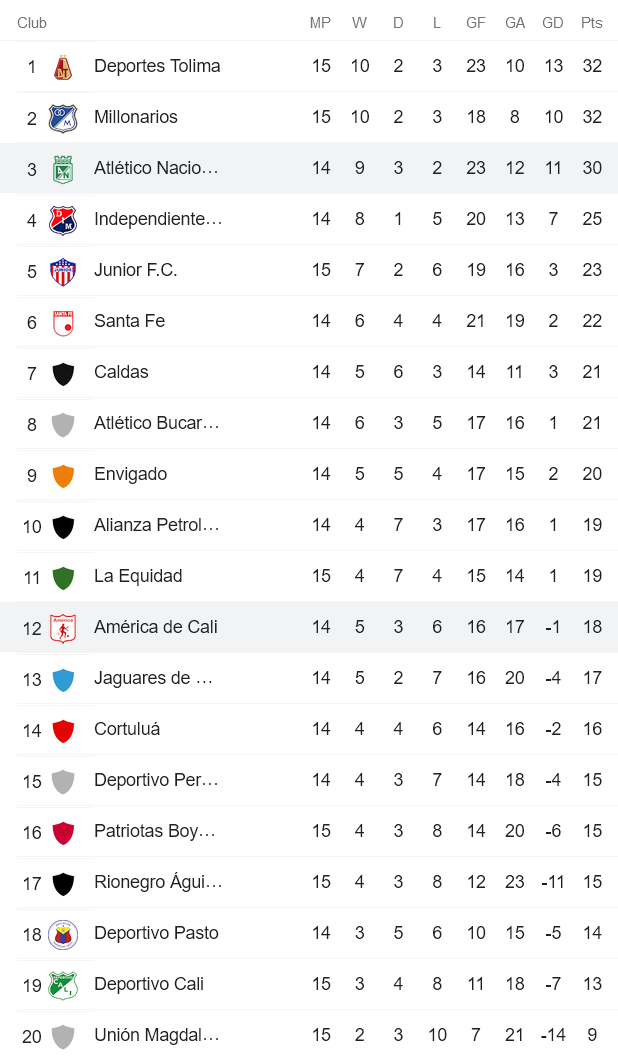Click the MP column header
The height and width of the screenshot is (1064, 618).
pyautogui.click(x=320, y=22)
